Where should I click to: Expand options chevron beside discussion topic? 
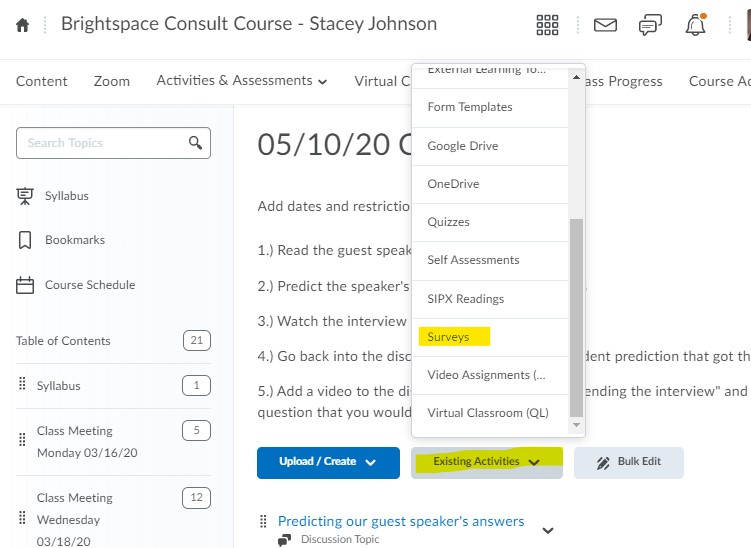tap(547, 530)
